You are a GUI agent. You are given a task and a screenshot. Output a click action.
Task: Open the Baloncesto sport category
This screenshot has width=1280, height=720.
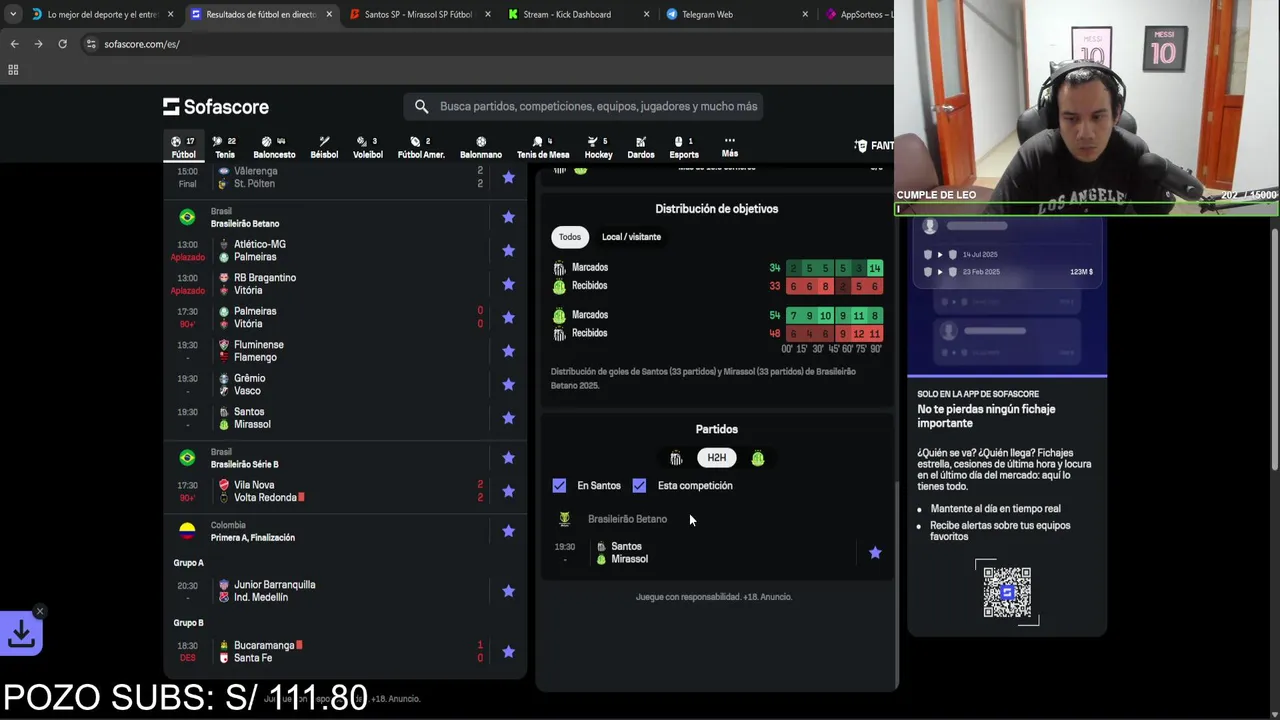274,147
